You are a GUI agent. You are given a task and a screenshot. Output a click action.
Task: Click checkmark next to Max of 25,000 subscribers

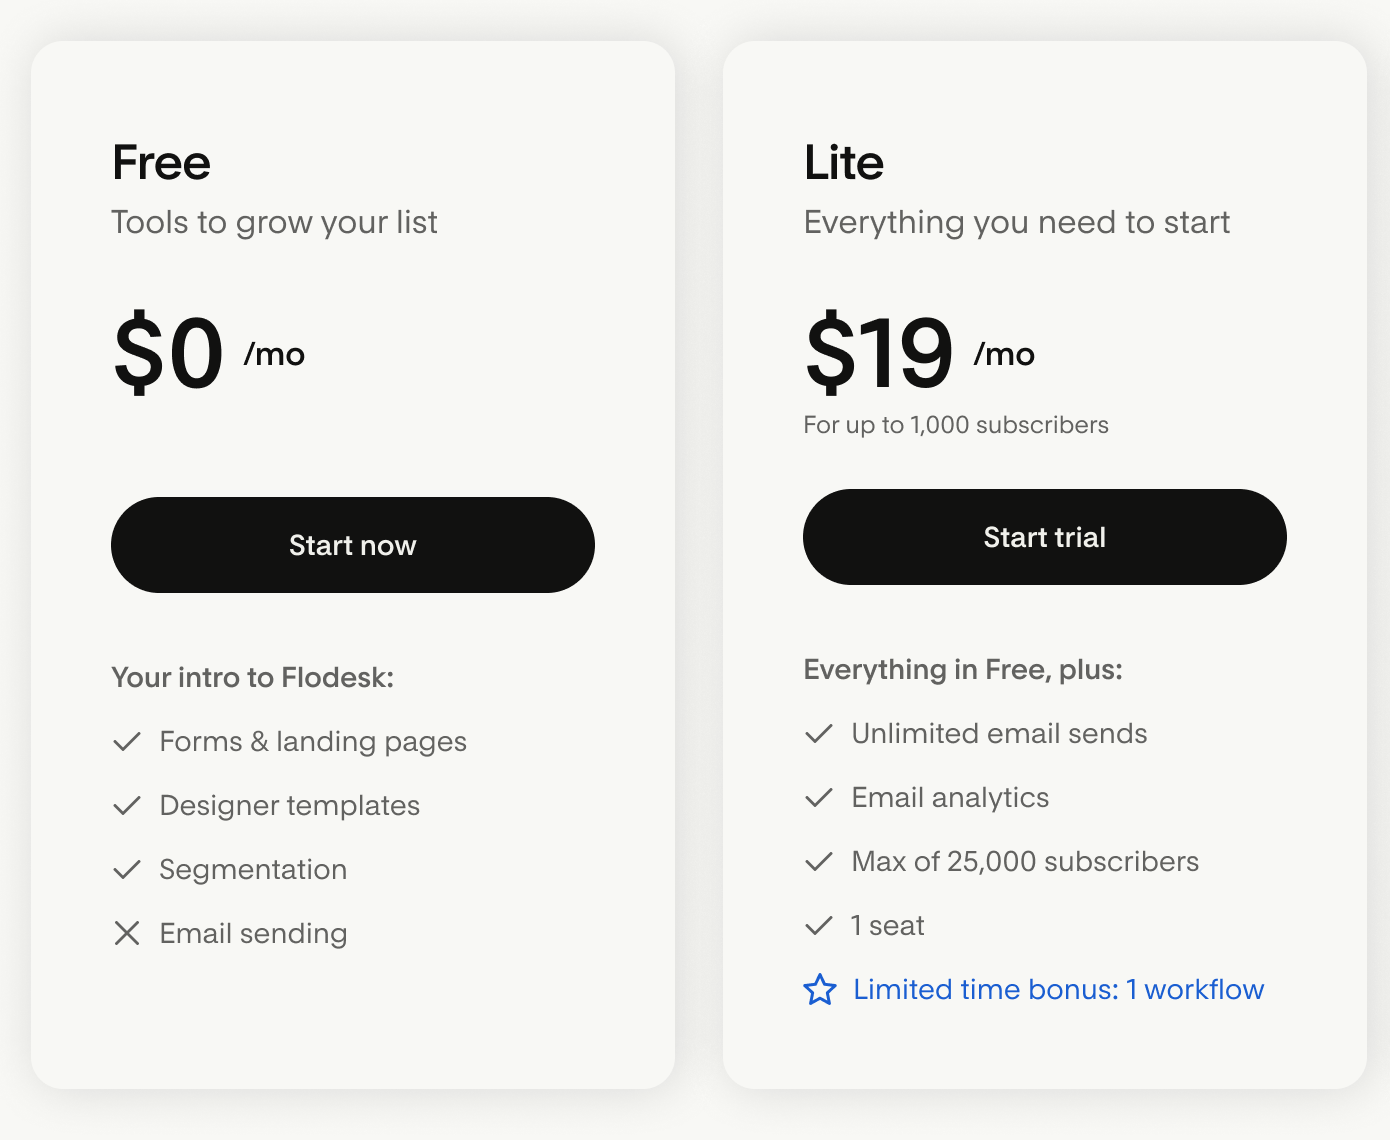(x=819, y=862)
